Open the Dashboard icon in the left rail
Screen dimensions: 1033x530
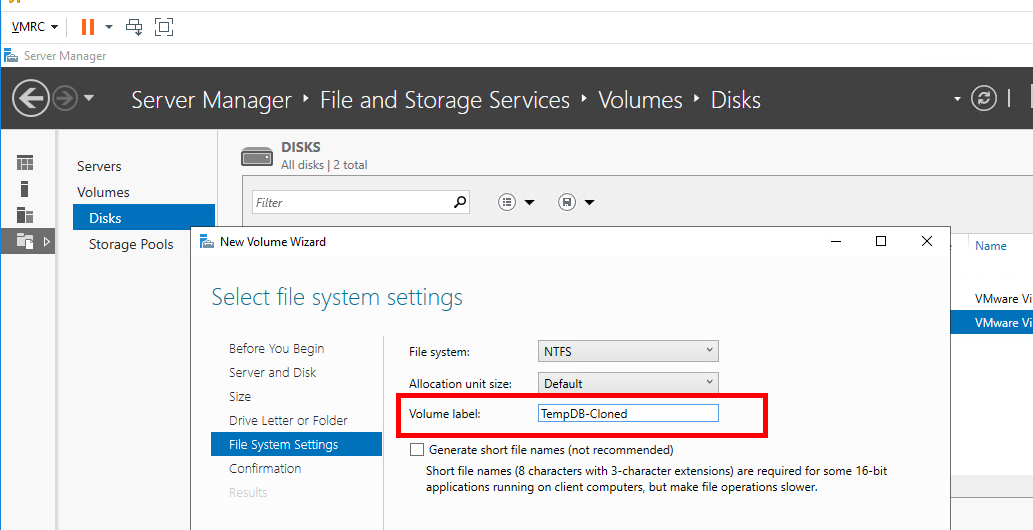coord(25,163)
